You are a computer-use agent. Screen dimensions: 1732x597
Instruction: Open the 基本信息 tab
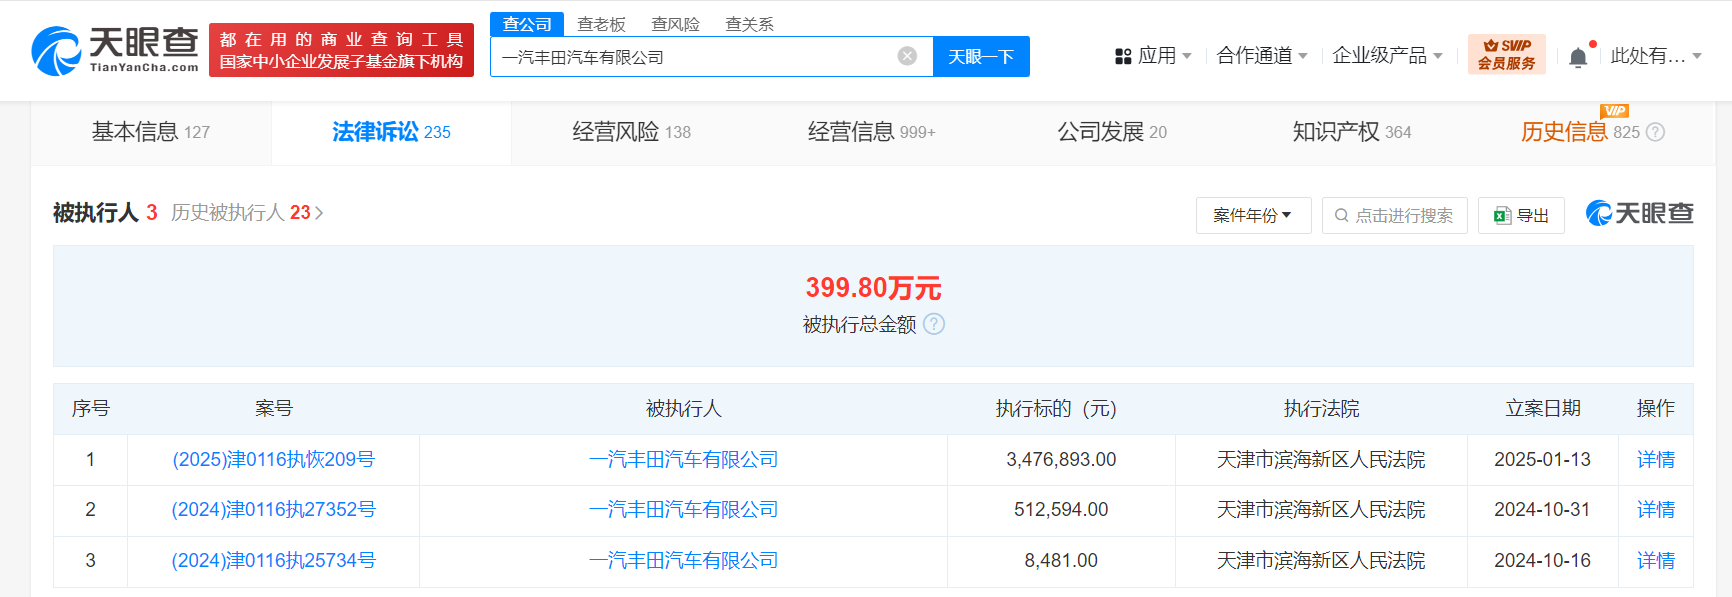tap(151, 132)
